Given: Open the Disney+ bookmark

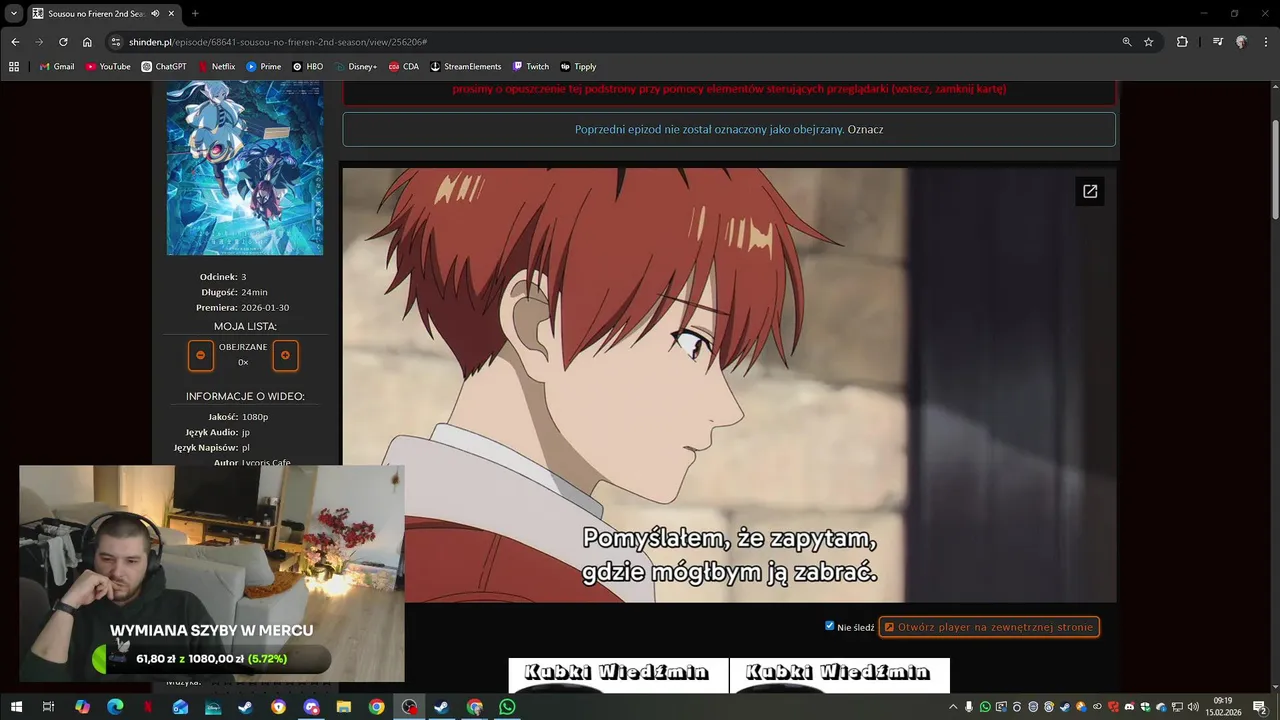Looking at the screenshot, I should (356, 67).
